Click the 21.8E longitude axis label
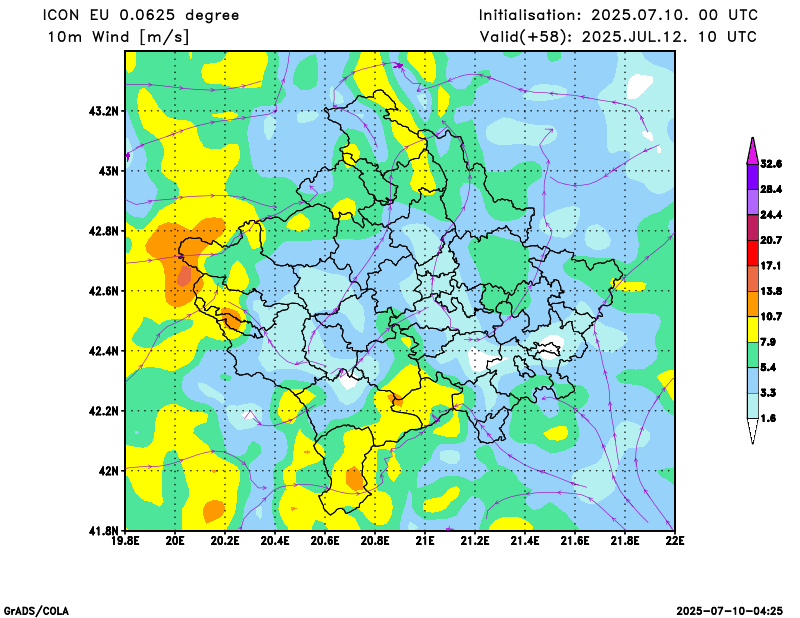The height and width of the screenshot is (618, 800). point(625,540)
